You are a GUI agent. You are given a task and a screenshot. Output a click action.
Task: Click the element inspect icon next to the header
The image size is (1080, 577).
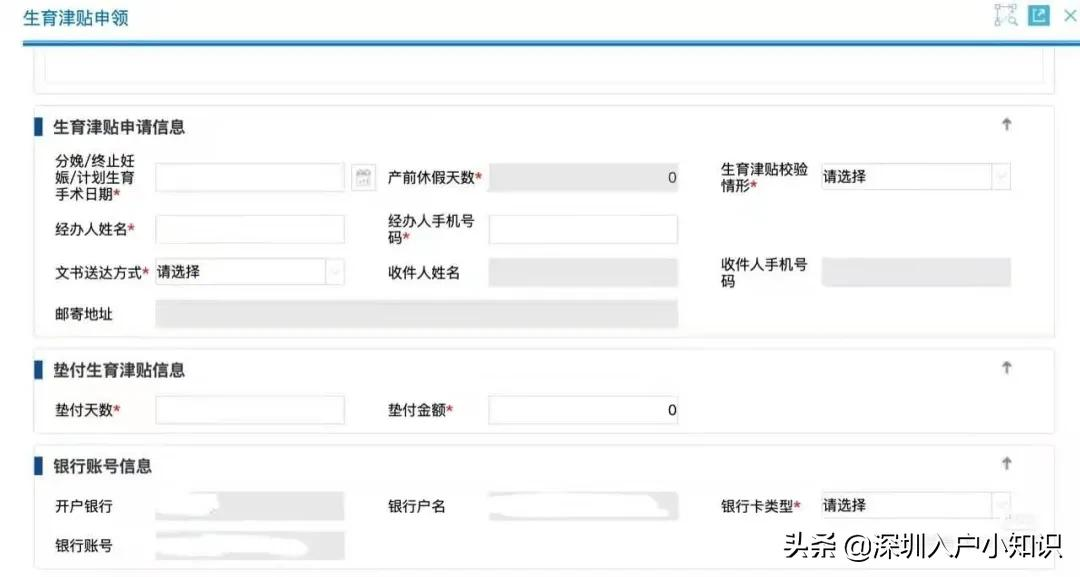(1005, 15)
